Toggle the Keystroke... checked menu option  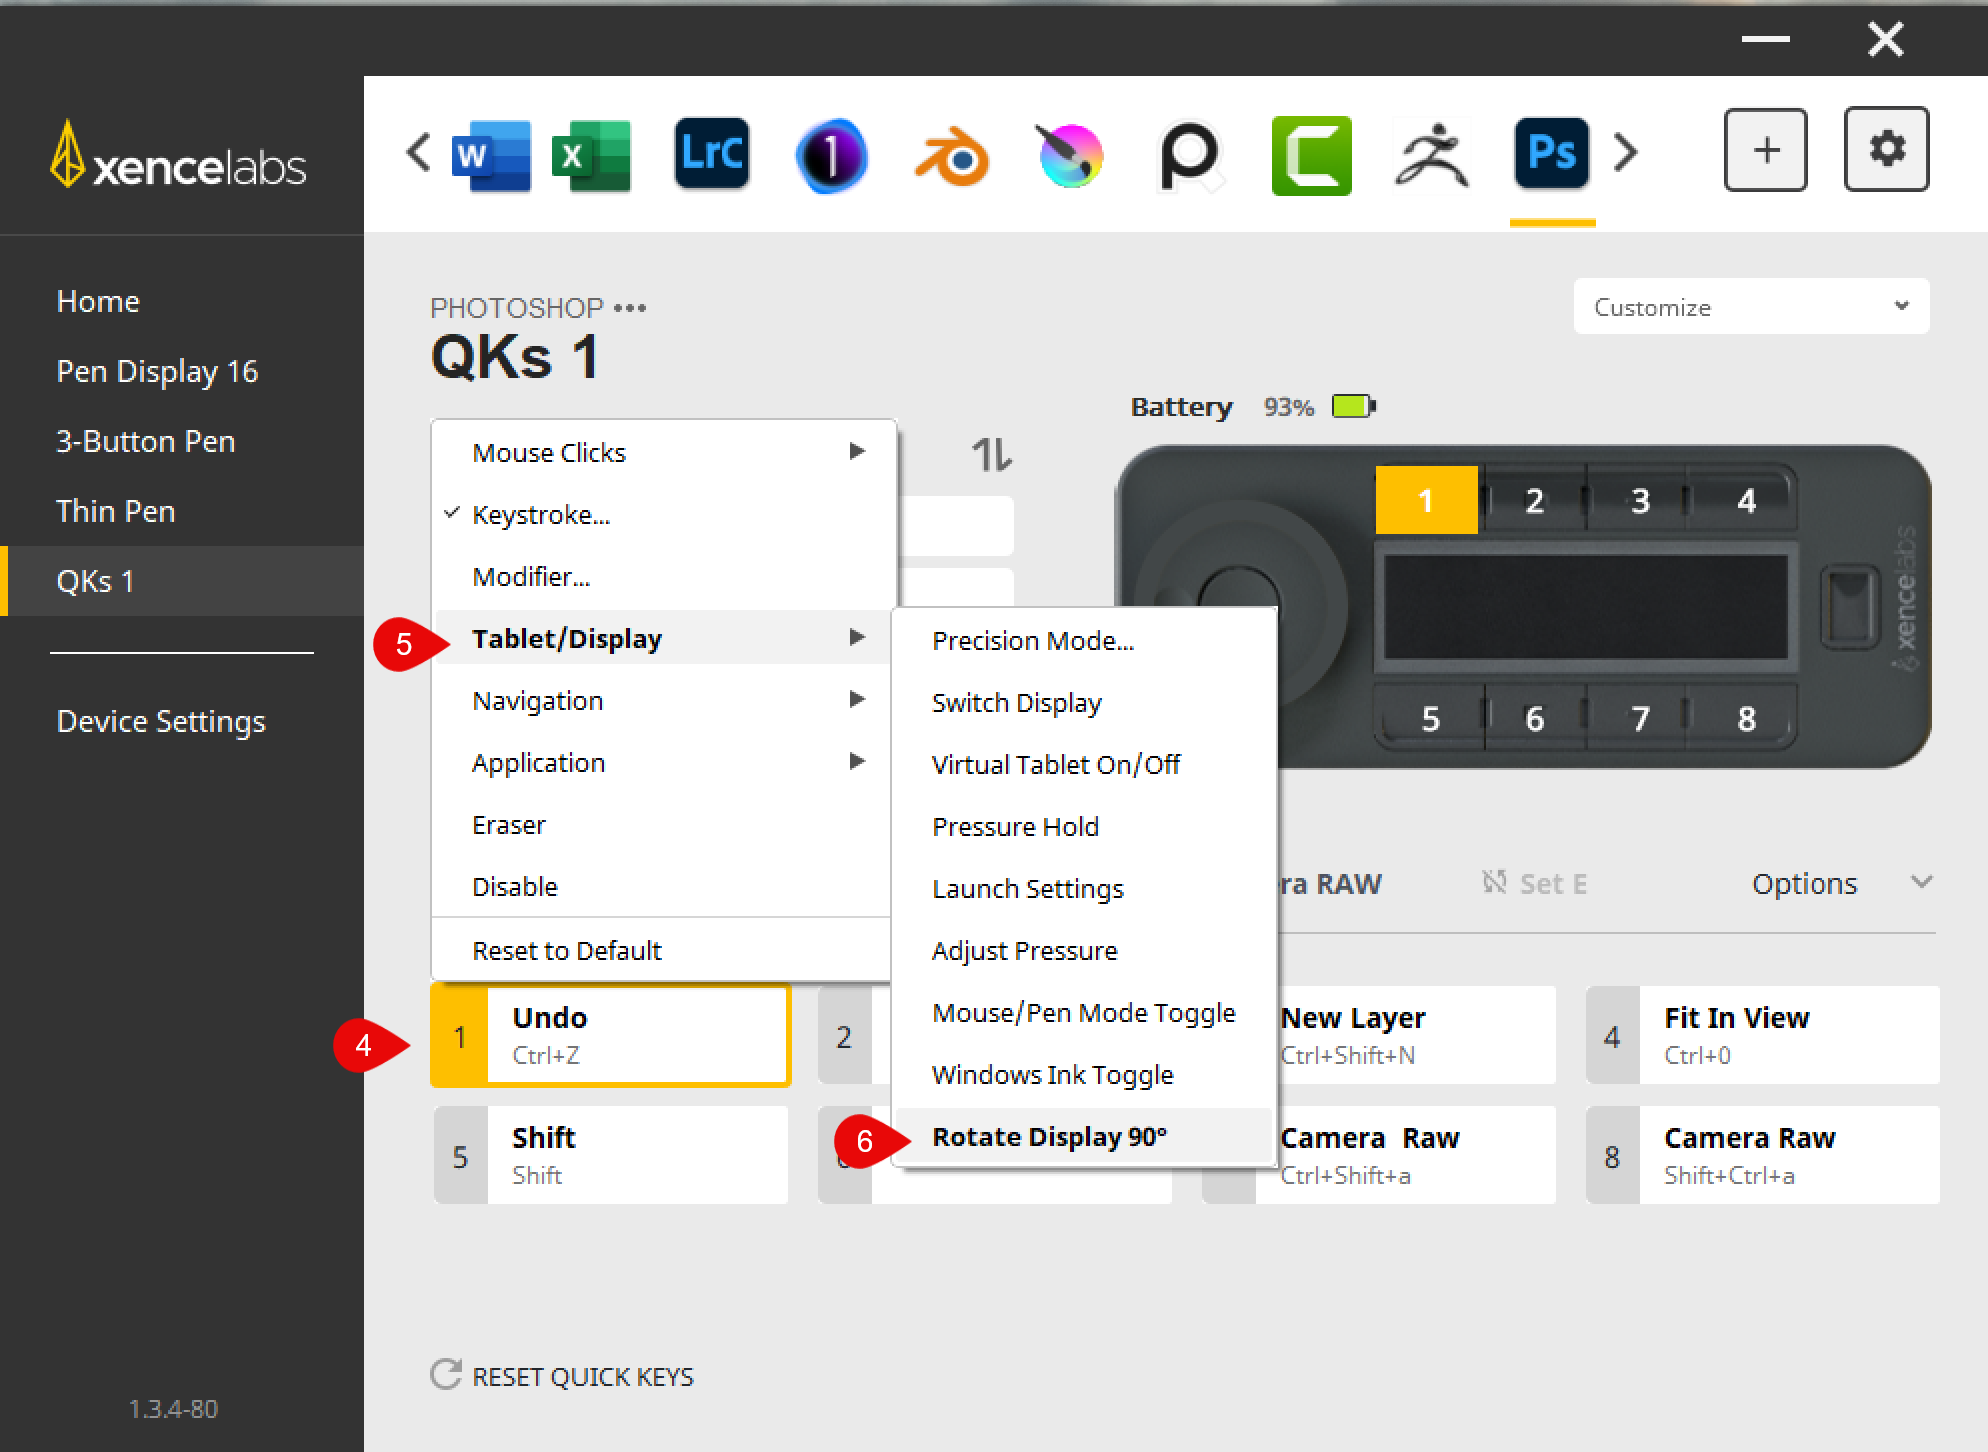(541, 515)
